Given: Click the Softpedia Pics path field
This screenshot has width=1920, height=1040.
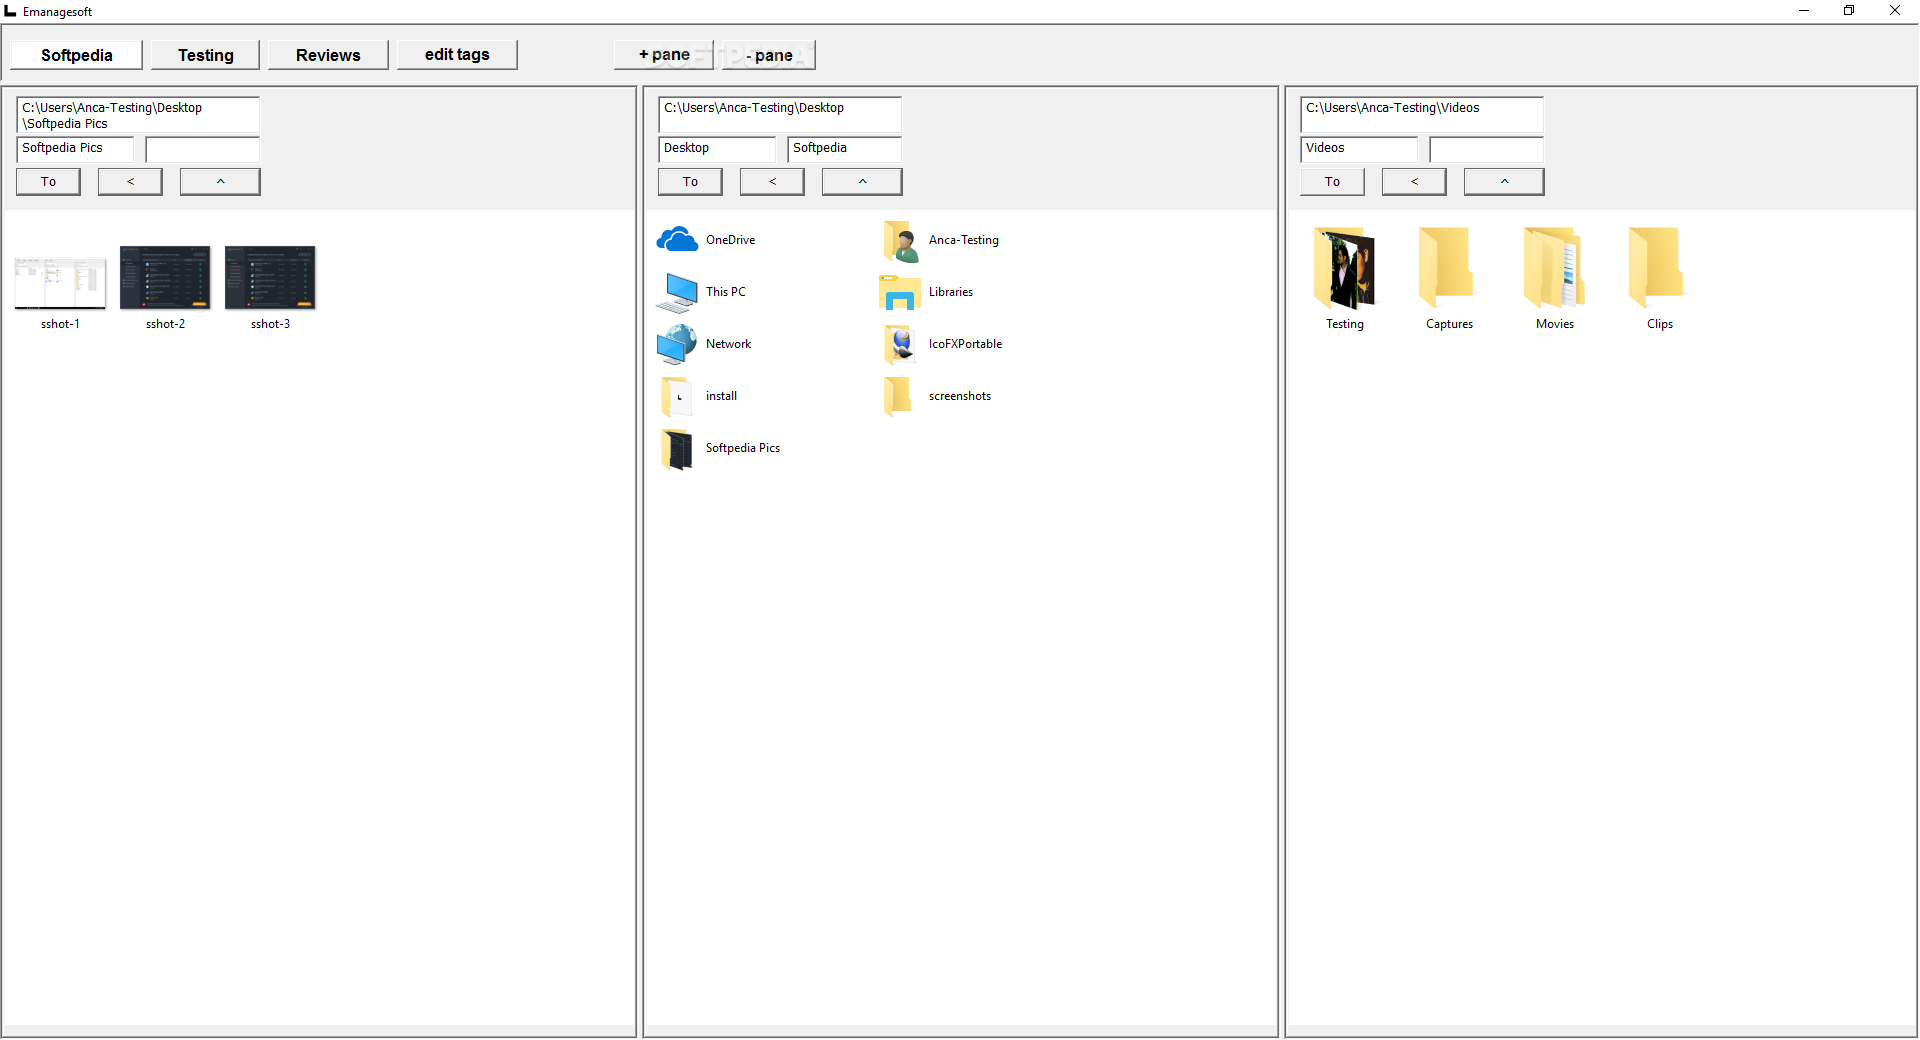Looking at the screenshot, I should coord(138,115).
